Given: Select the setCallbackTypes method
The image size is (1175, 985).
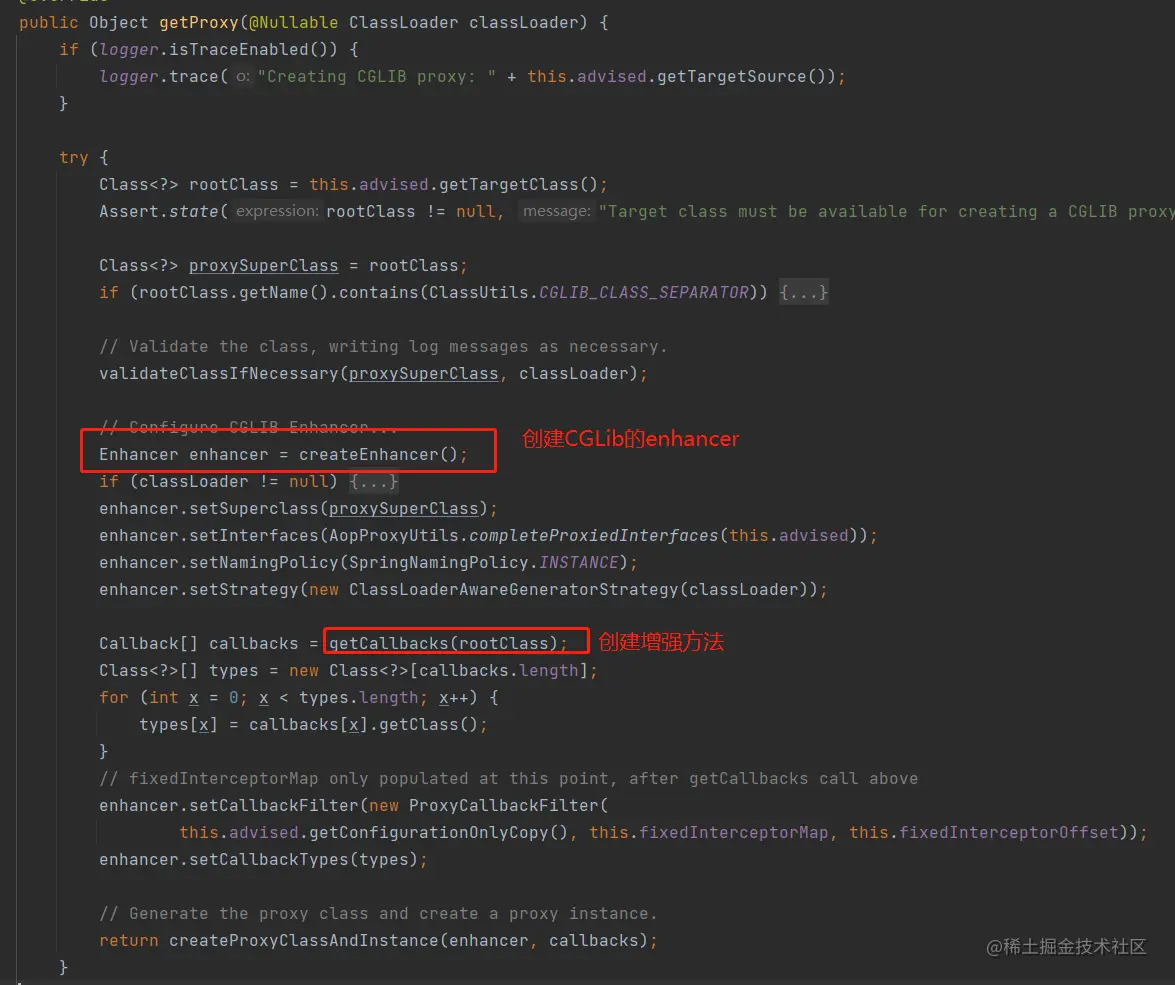Looking at the screenshot, I should pos(268,859).
